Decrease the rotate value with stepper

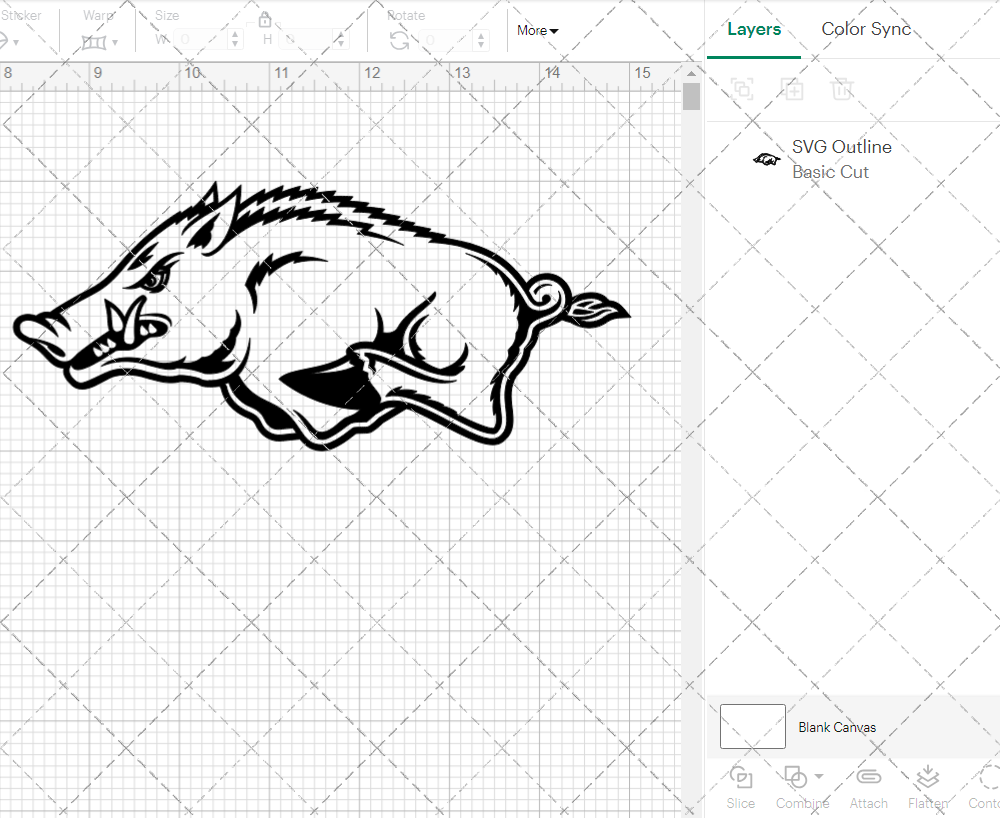tap(480, 46)
